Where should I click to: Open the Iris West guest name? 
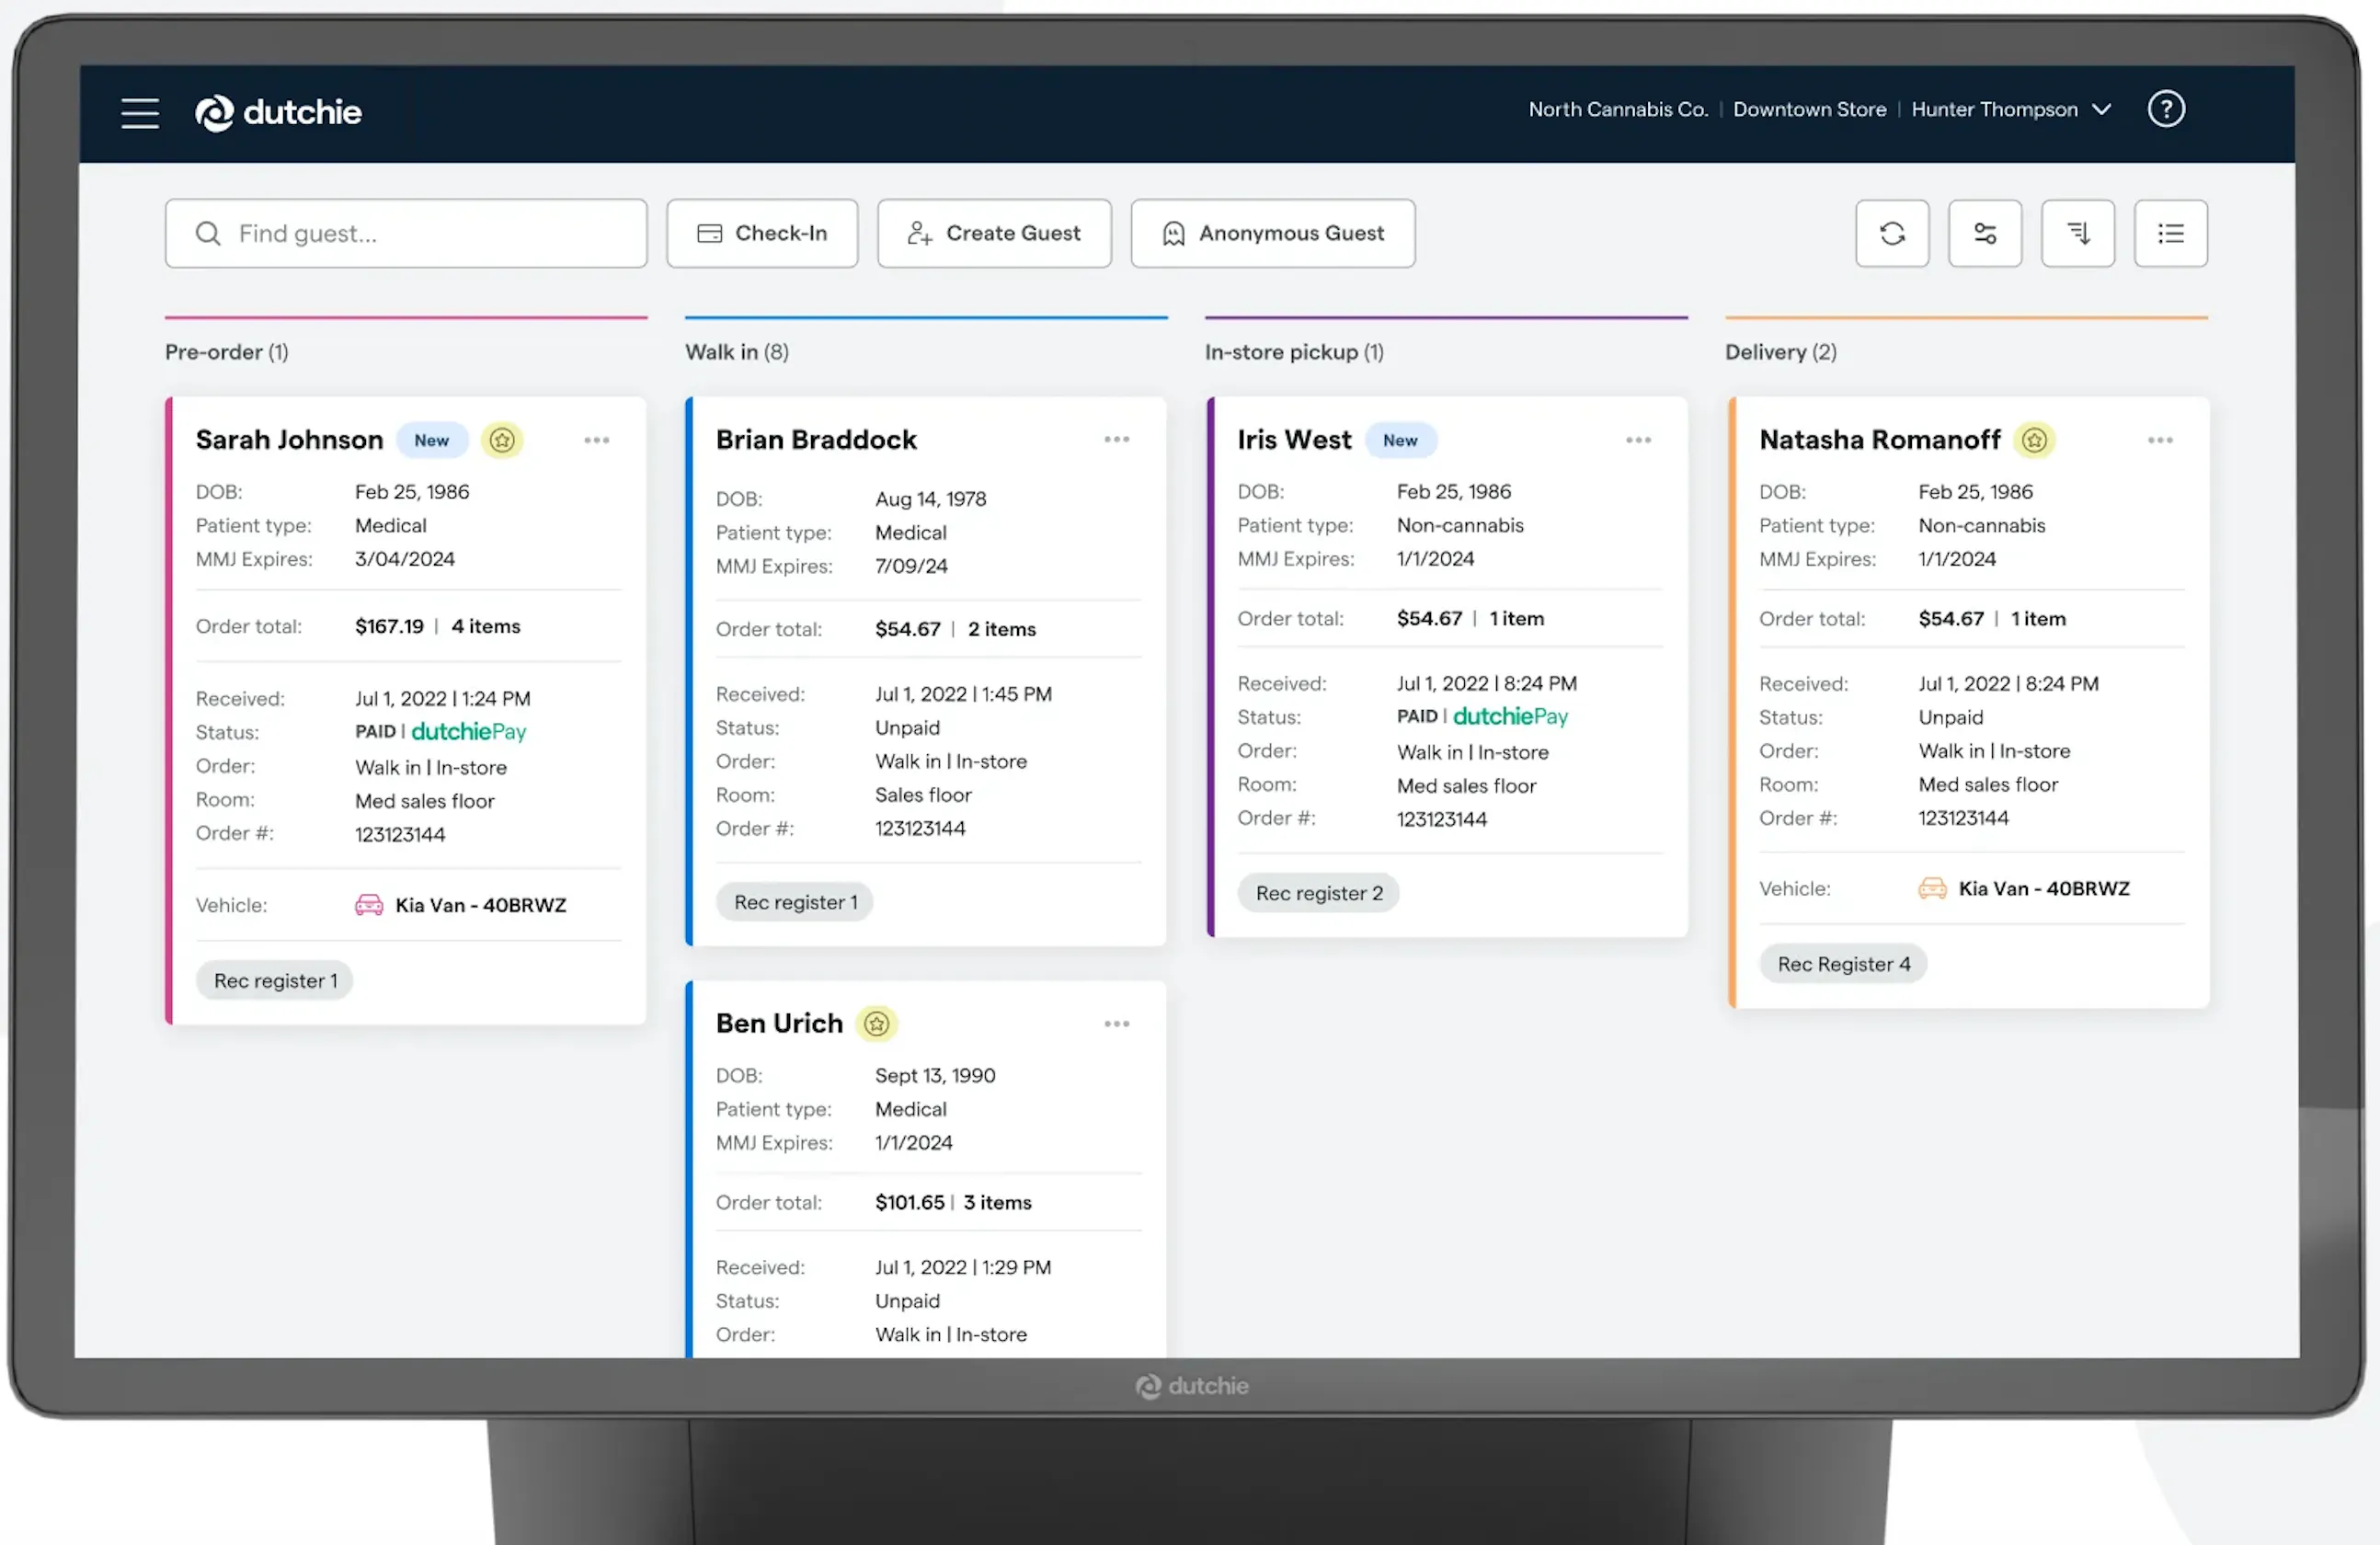(x=1294, y=440)
